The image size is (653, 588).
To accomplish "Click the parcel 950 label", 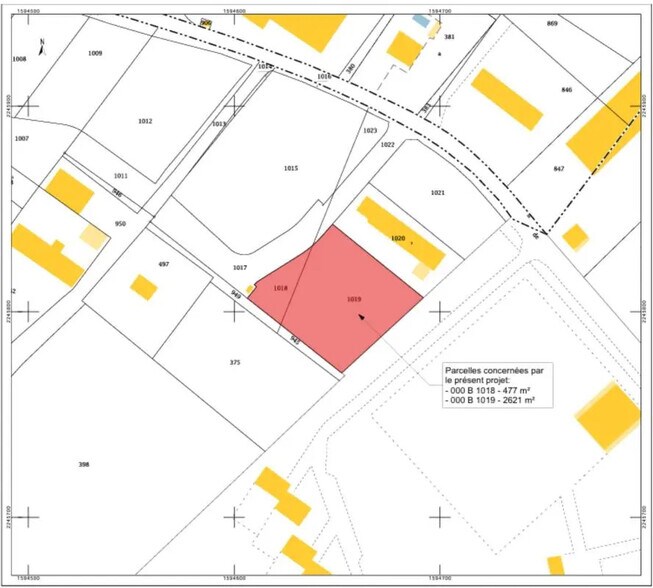I will 121,224.
